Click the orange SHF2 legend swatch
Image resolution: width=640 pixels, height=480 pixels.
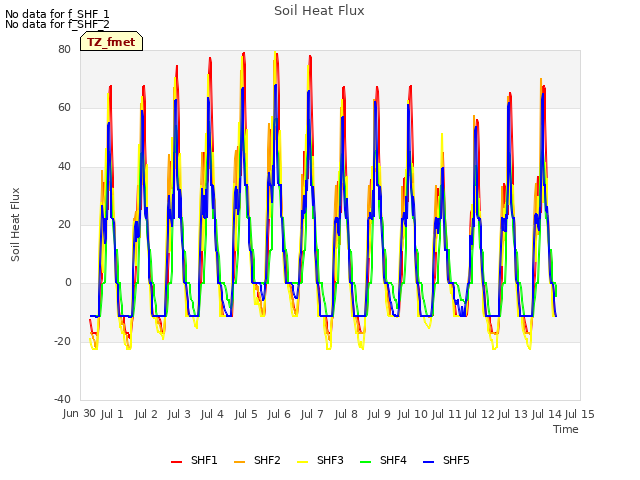tap(240, 462)
